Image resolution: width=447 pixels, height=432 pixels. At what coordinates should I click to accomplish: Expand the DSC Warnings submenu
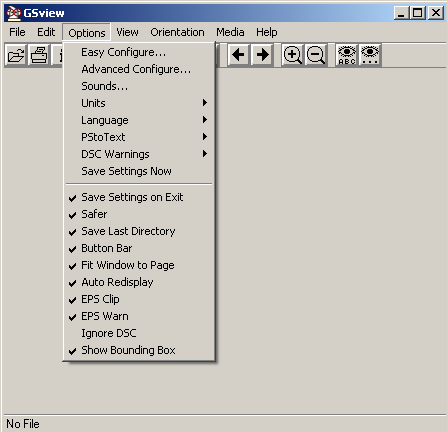tap(139, 154)
